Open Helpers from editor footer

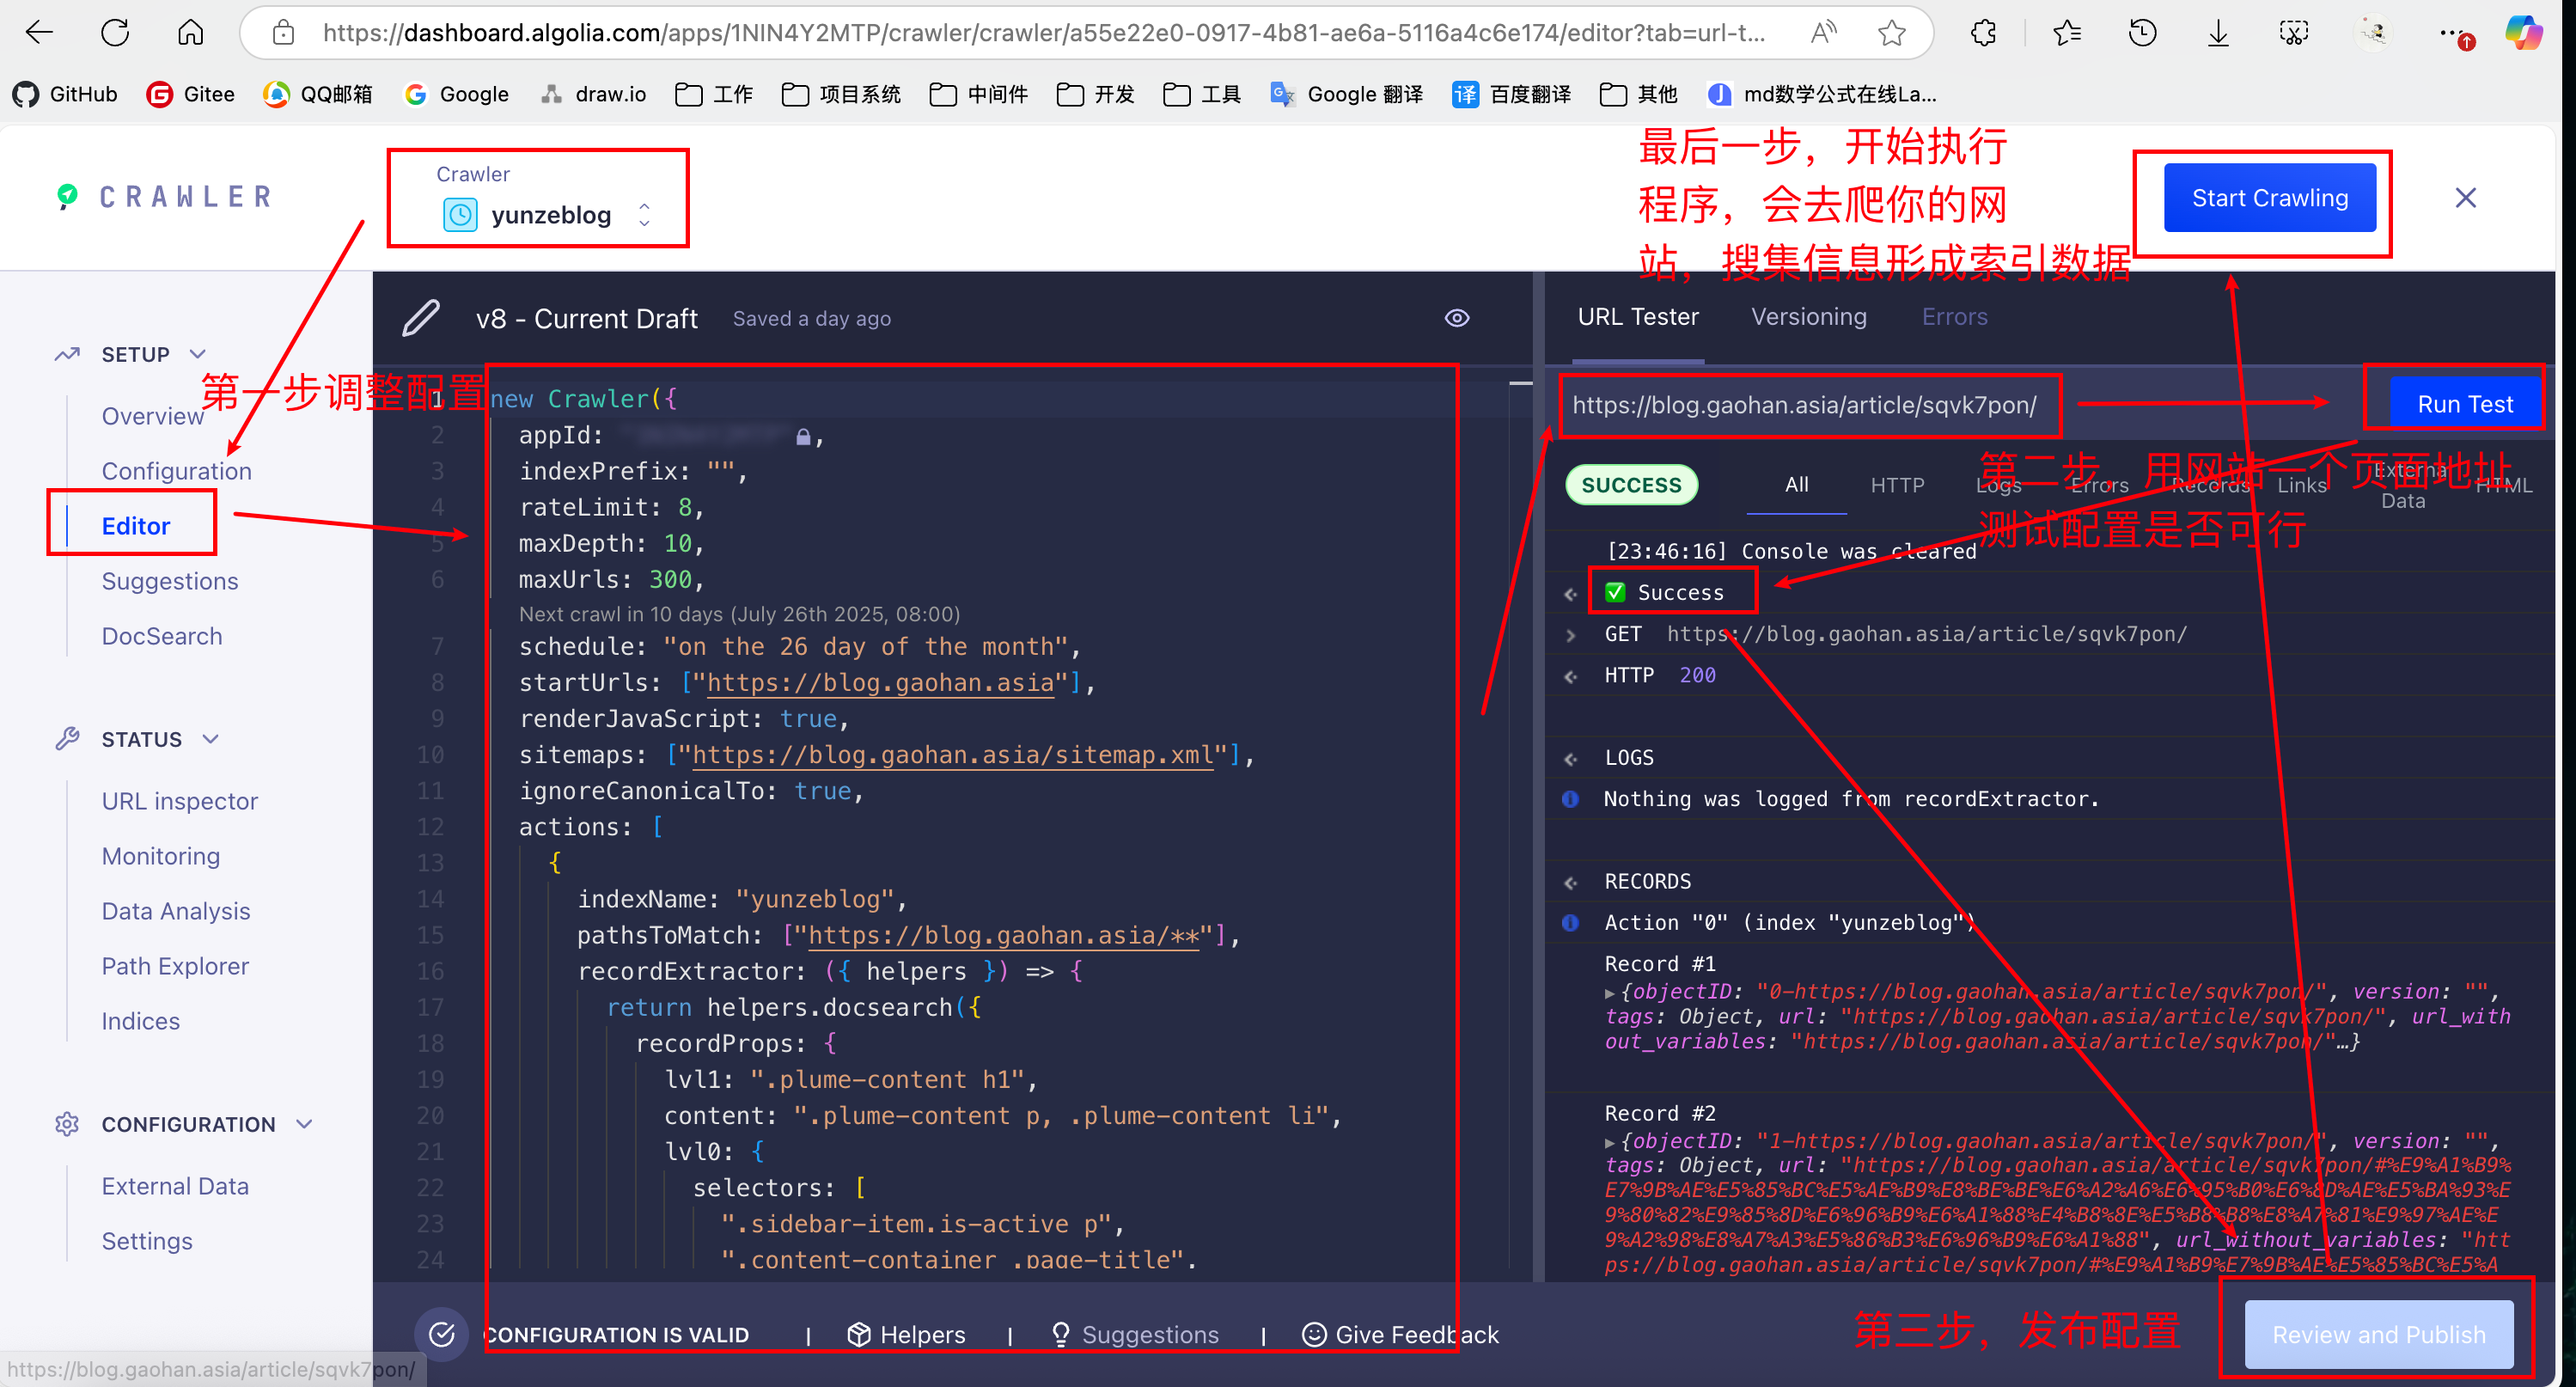(906, 1334)
